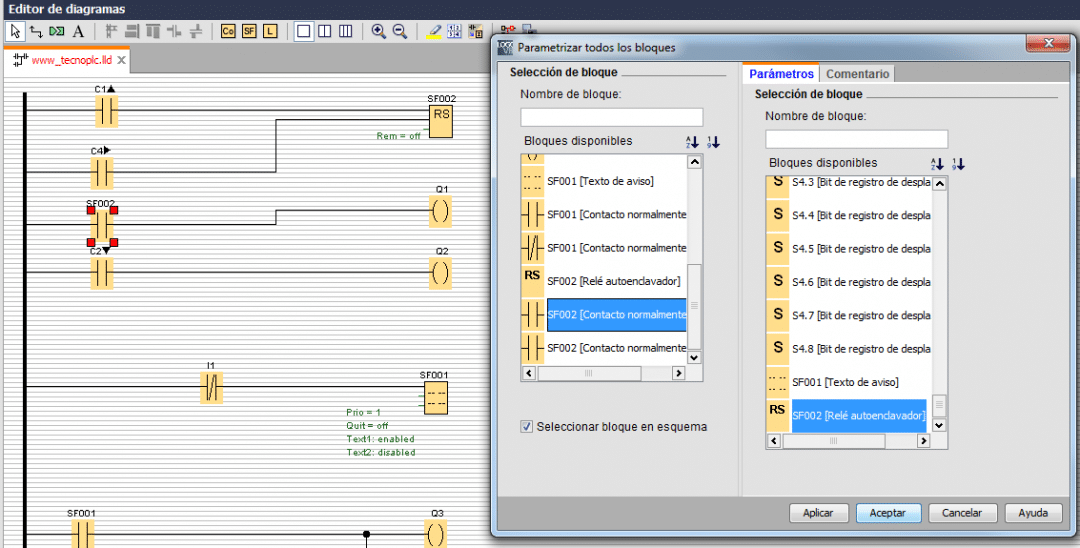Image resolution: width=1080 pixels, height=548 pixels.
Task: Select the arrow selection tool
Action: [x=15, y=31]
